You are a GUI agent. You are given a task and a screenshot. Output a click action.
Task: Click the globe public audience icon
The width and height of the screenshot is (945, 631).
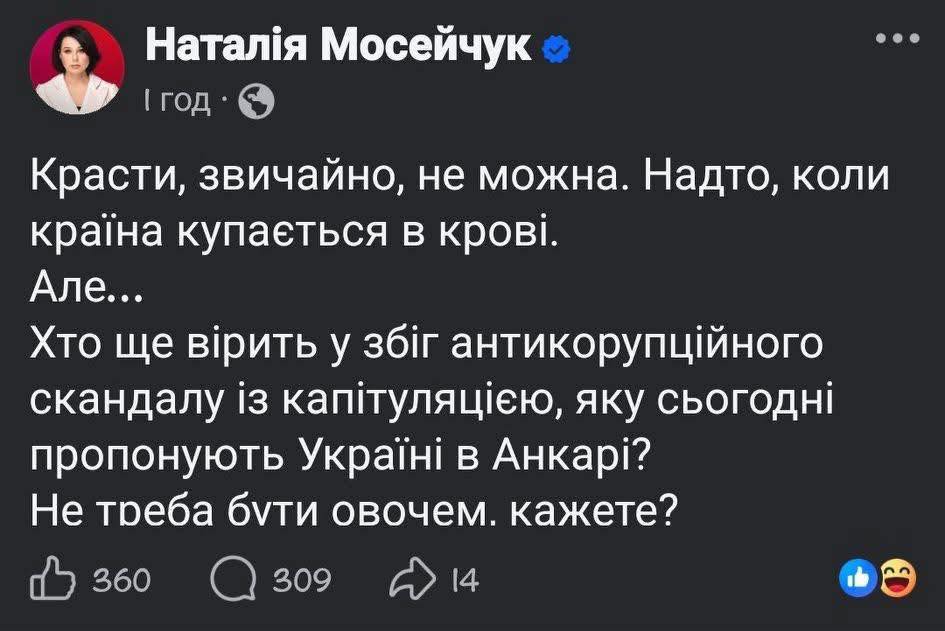point(256,101)
